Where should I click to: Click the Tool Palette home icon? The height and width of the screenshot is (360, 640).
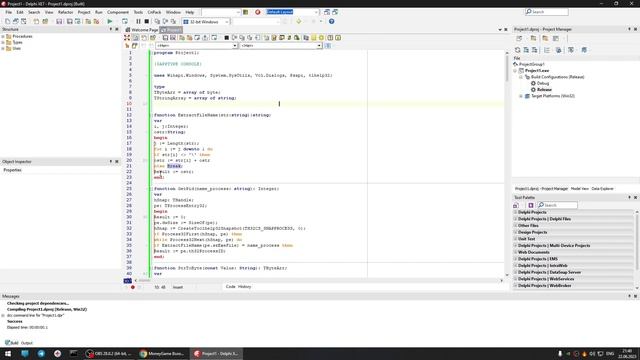tap(516, 205)
